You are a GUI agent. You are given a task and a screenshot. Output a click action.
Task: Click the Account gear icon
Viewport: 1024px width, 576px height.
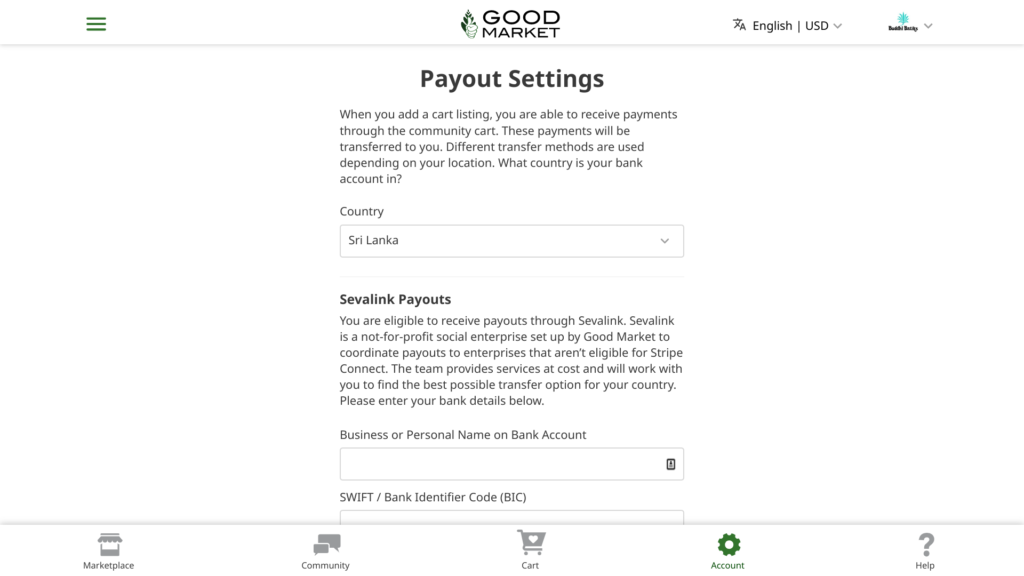[x=728, y=544]
